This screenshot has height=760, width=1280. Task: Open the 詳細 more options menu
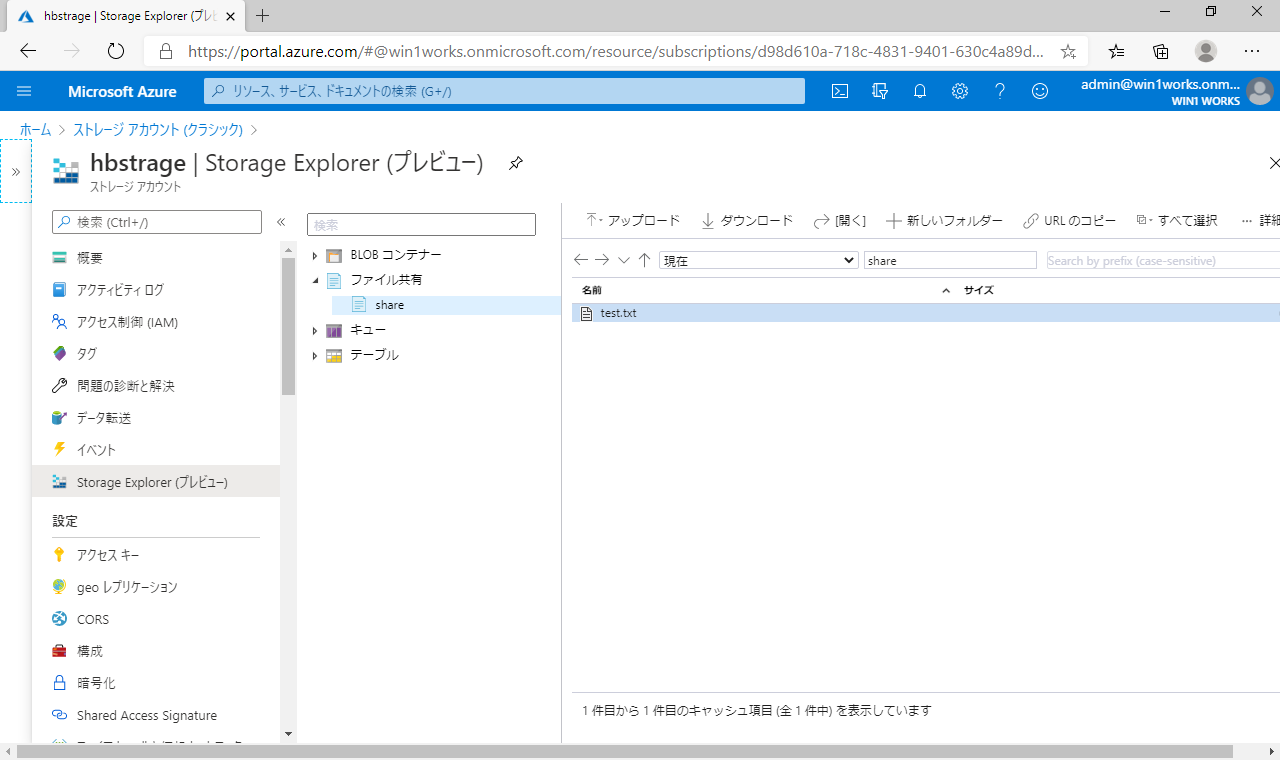click(1259, 221)
